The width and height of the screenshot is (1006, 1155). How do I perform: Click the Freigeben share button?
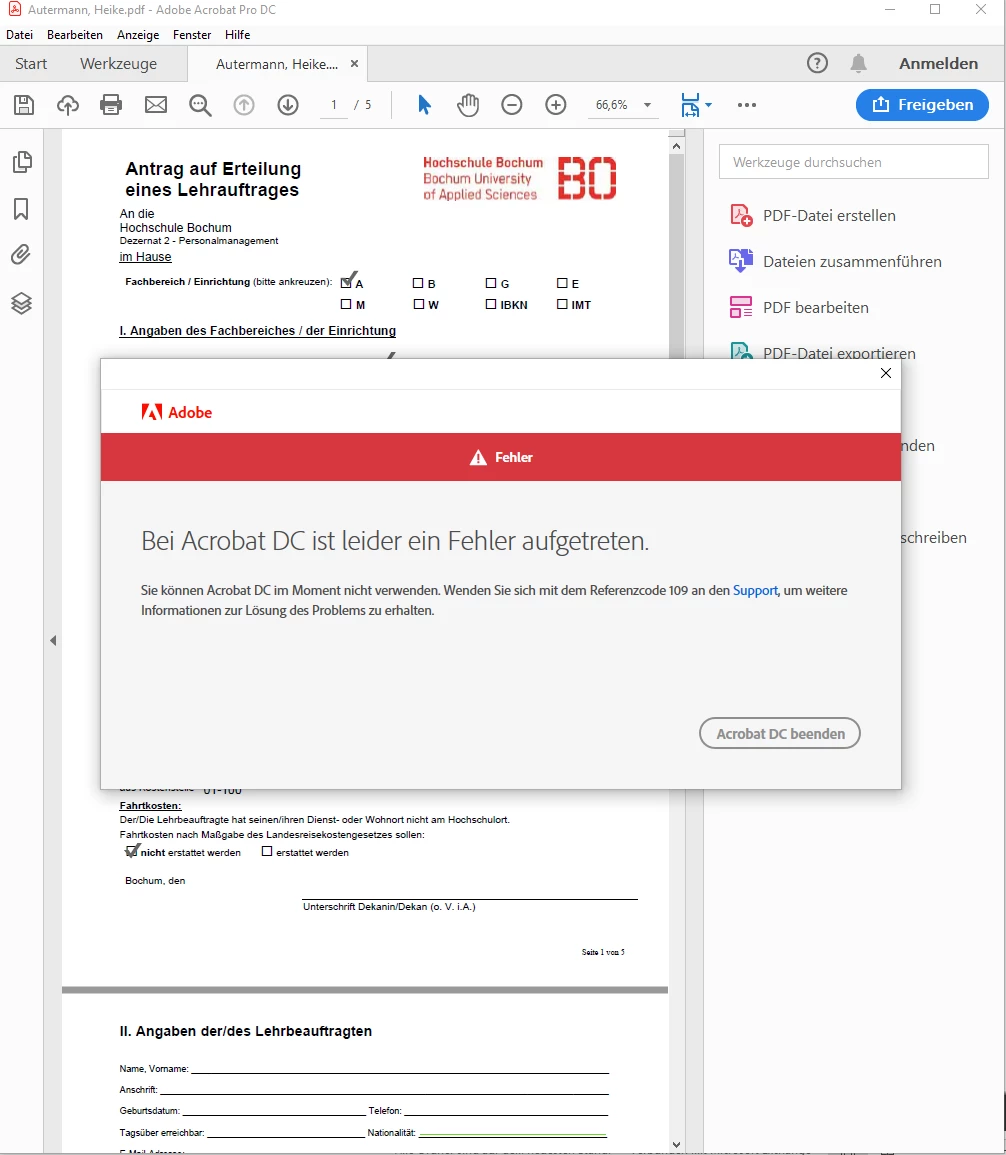[x=922, y=105]
